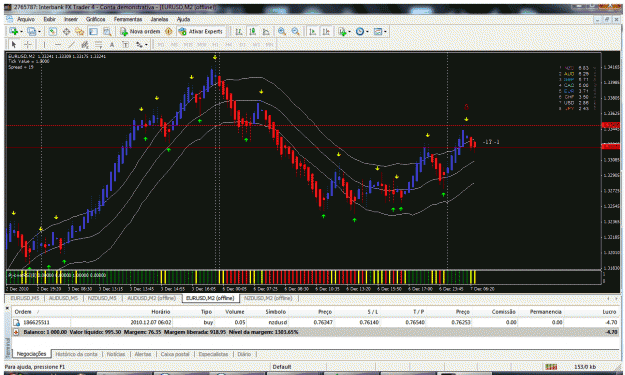Select the arrow Cursor tool
Viewport: 625px width, 375px height.
[x=14, y=44]
